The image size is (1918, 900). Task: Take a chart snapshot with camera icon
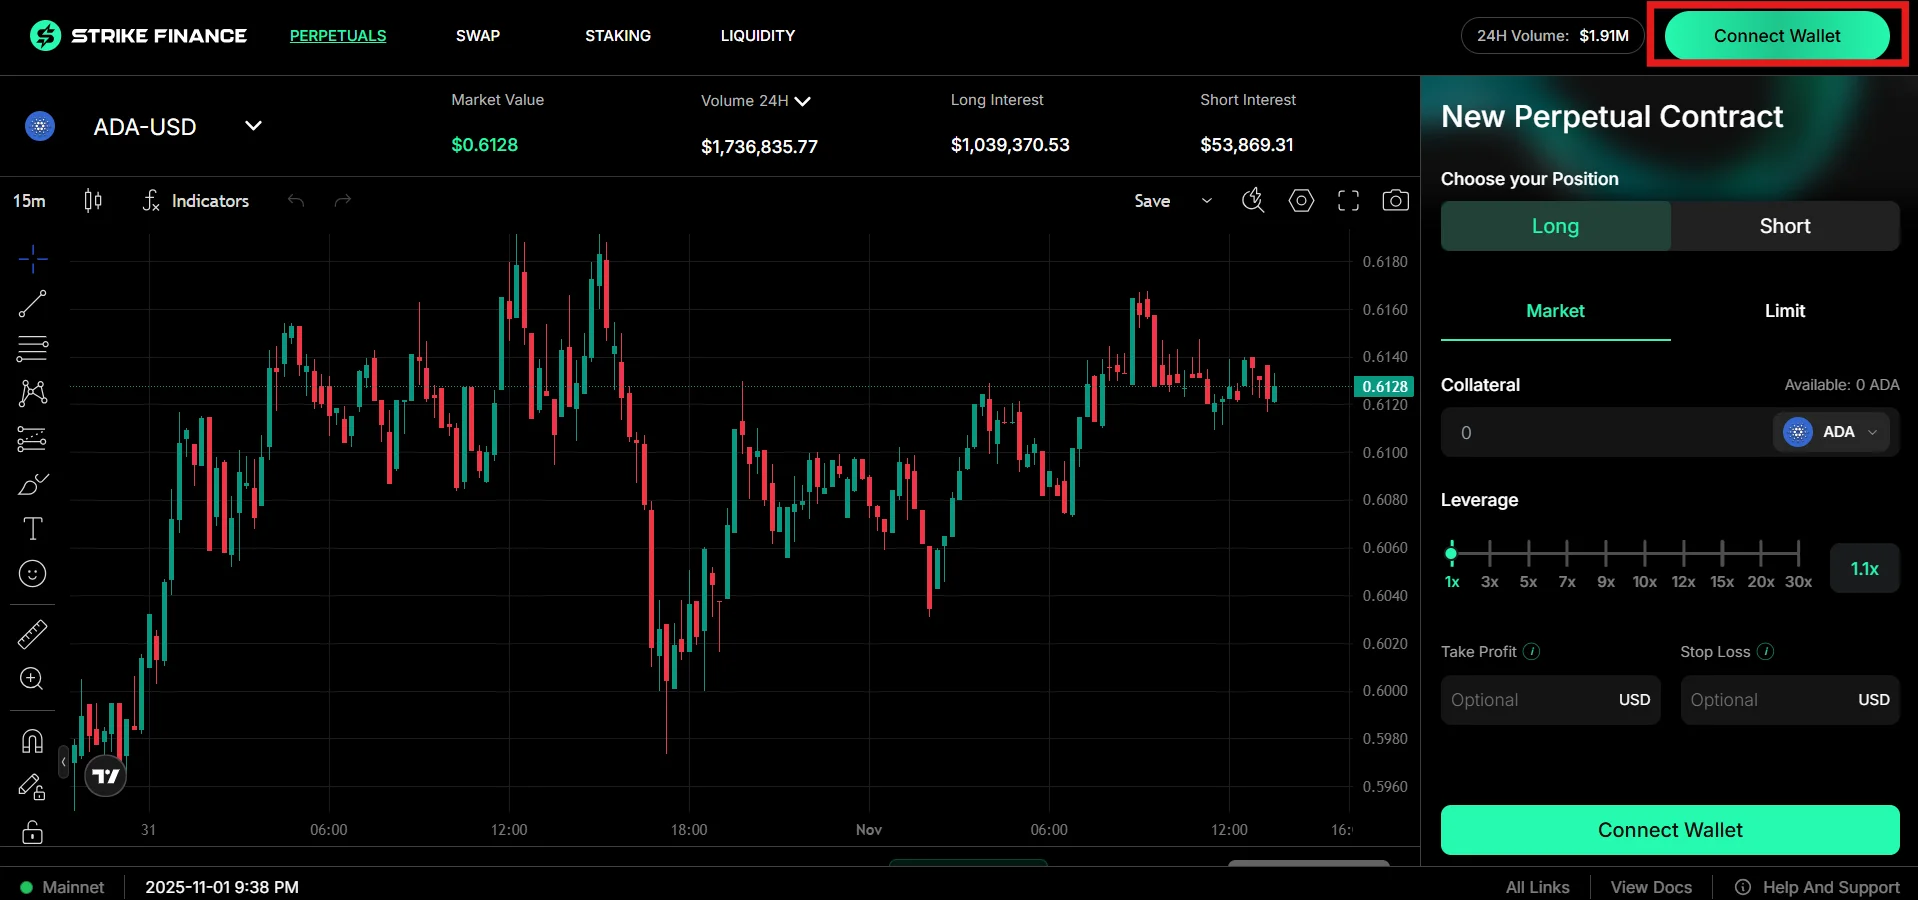point(1395,201)
